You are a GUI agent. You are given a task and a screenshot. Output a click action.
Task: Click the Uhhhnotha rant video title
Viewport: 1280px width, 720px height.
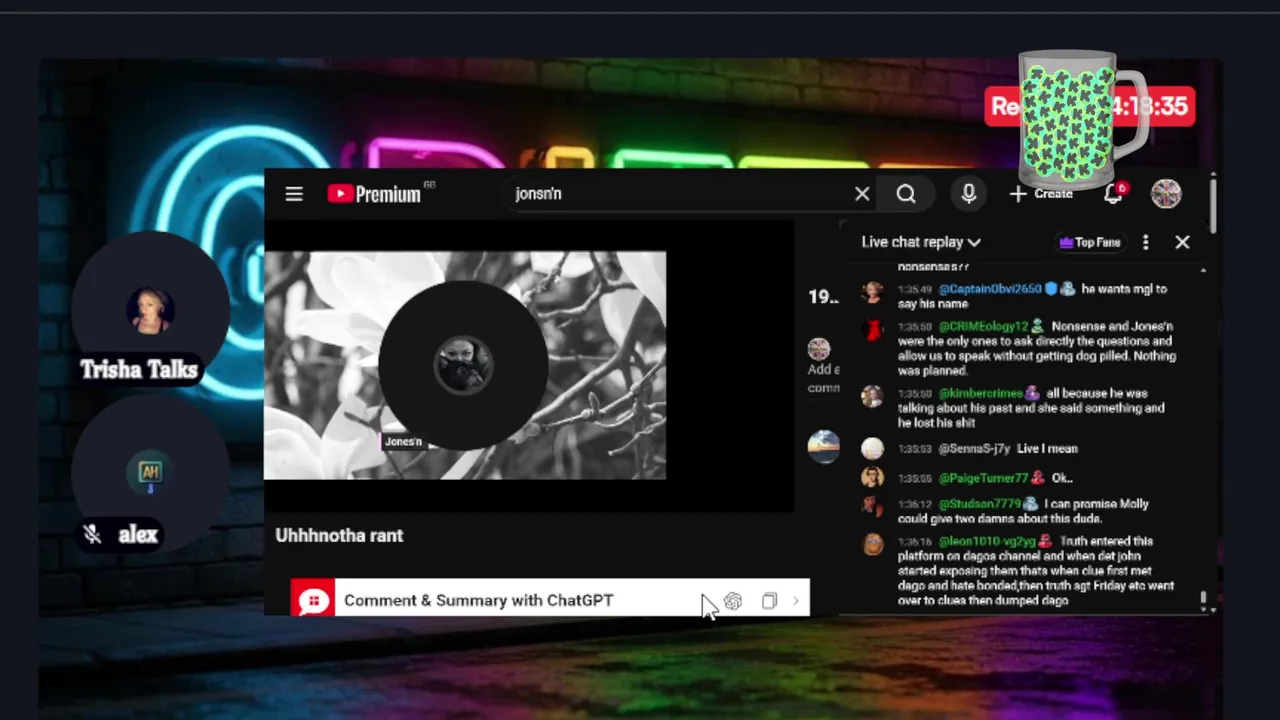(x=339, y=536)
